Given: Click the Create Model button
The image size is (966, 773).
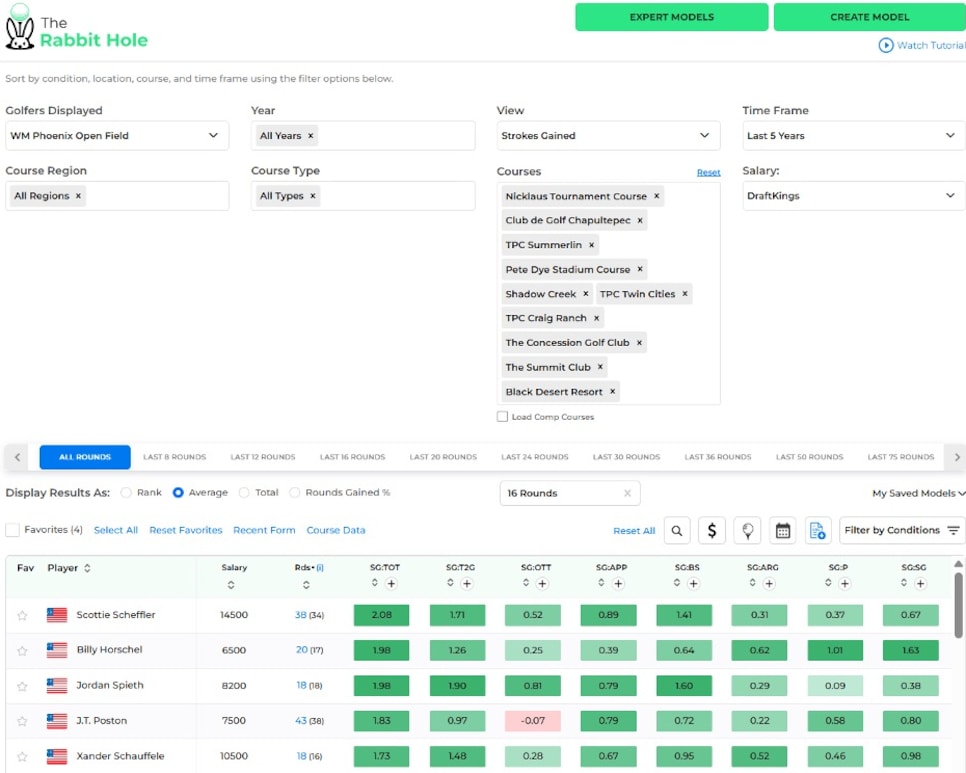Looking at the screenshot, I should click(869, 17).
